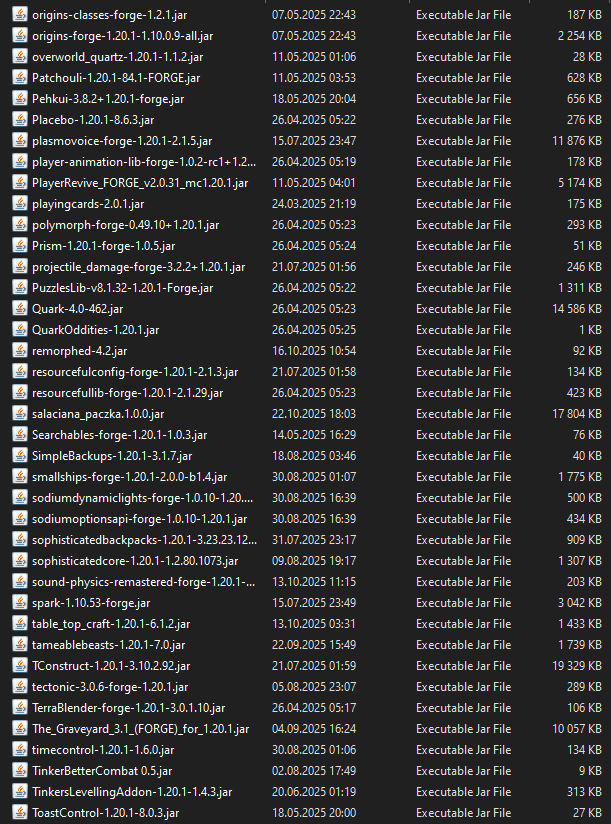611x824 pixels.
Task: Click the jar icon beside origins-forge-1.20.1-1.10.0.9-all.jar
Action: [x=19, y=36]
